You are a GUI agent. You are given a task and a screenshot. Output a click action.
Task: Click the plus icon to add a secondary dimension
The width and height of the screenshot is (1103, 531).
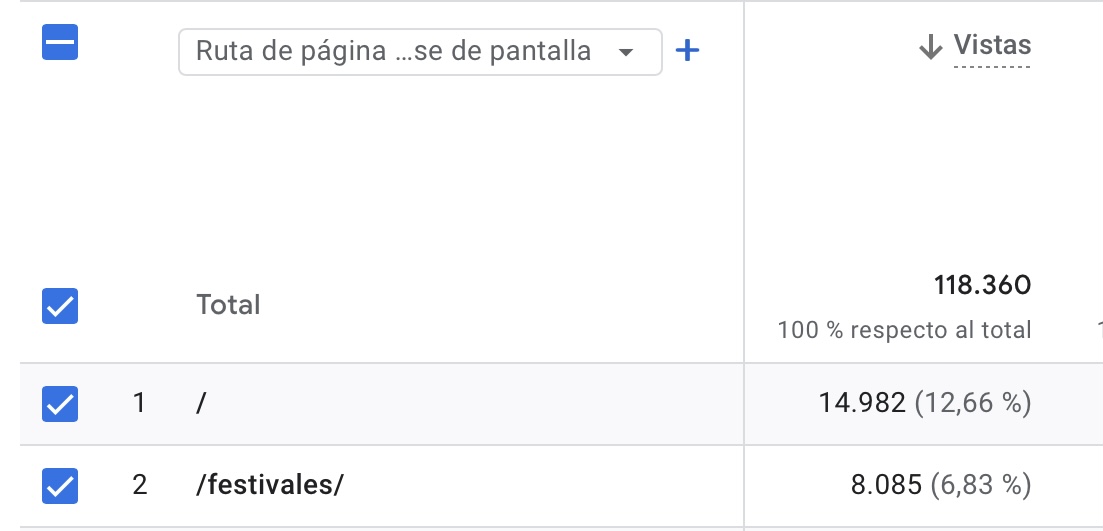tap(687, 51)
